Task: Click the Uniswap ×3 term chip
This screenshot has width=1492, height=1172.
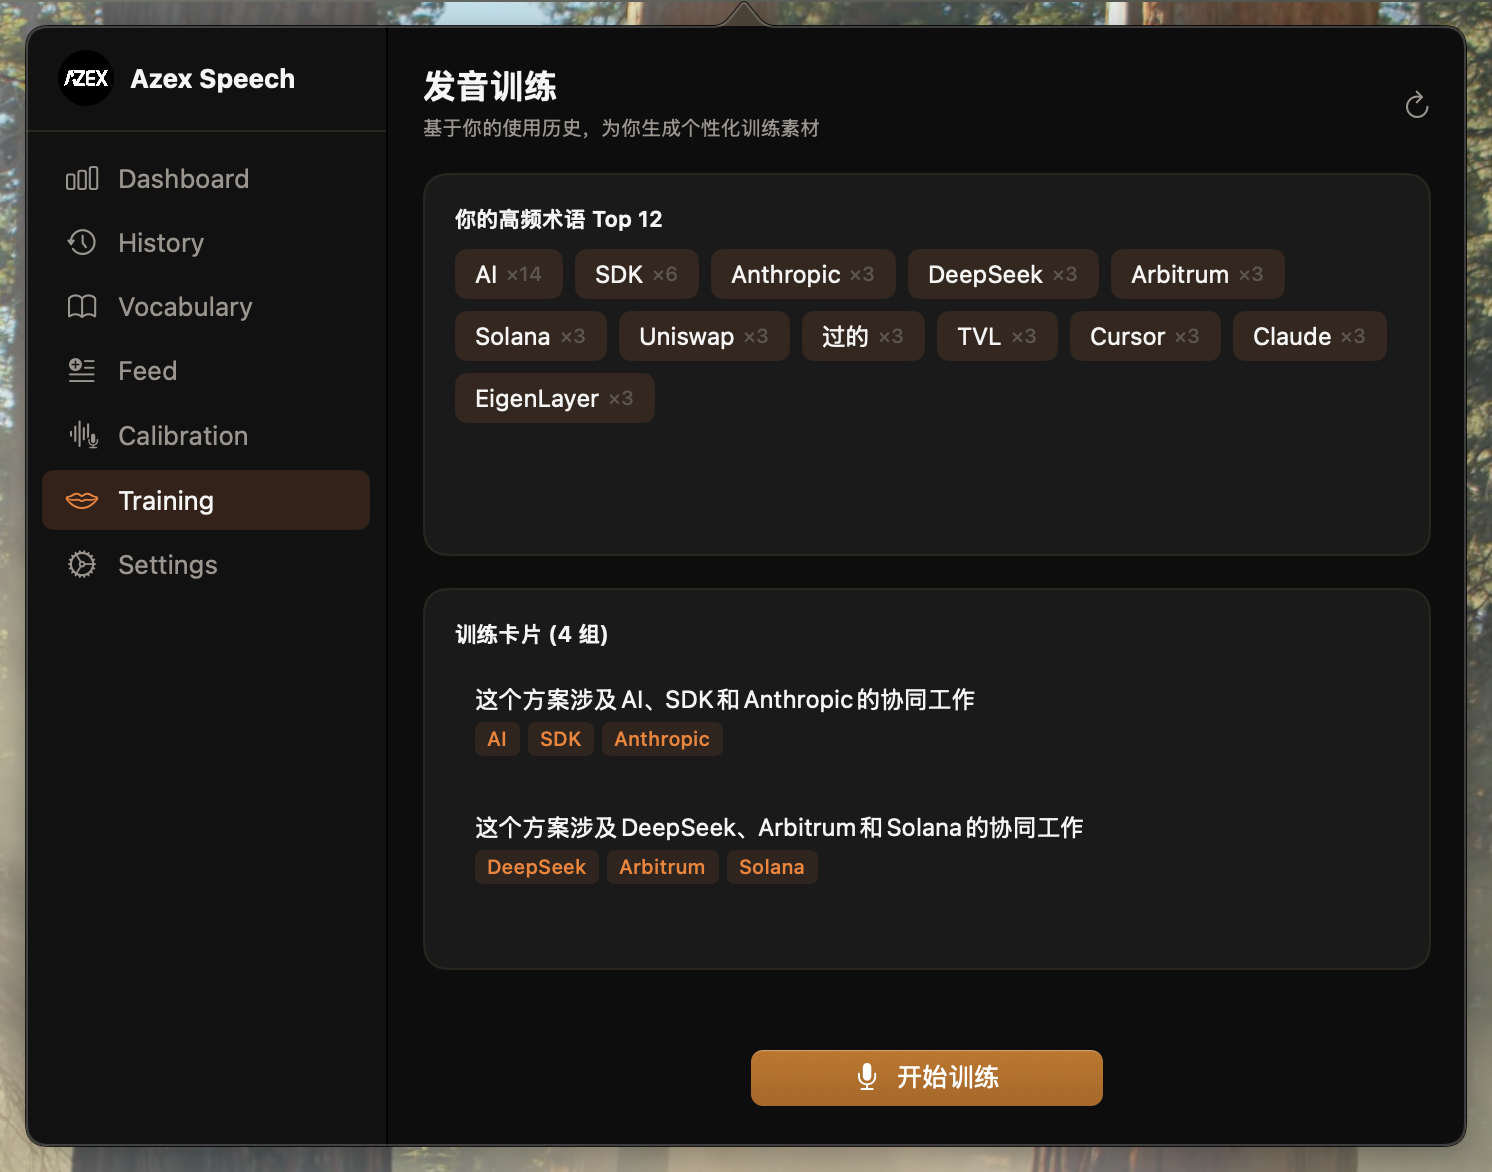Action: (704, 336)
